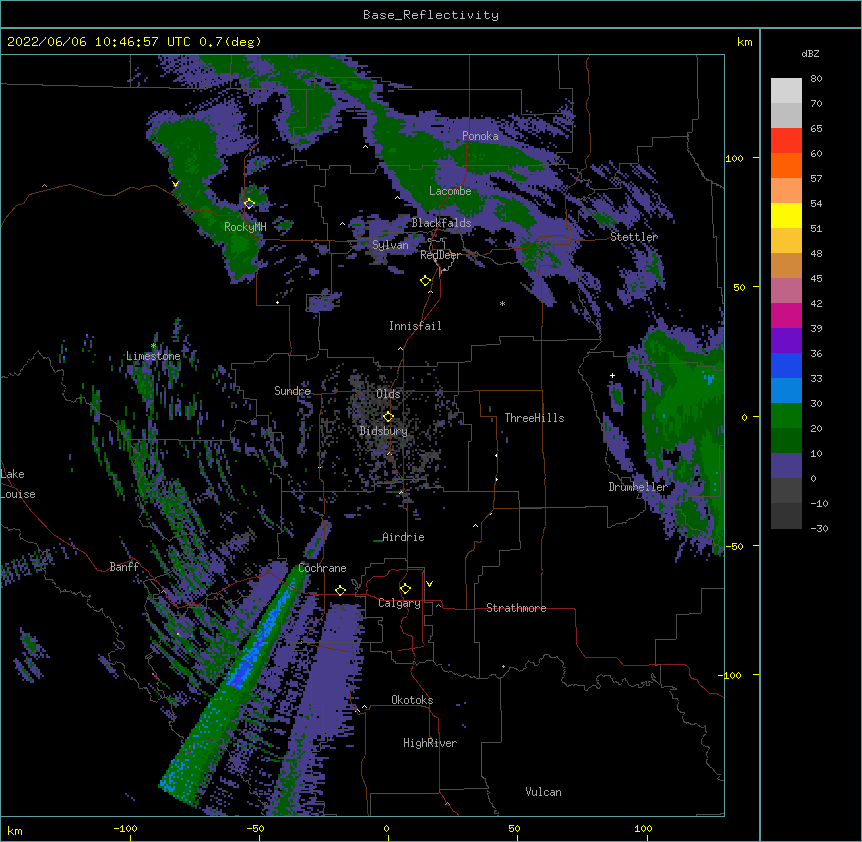Click the Lake Louise label
Viewport: 862px width, 842px height.
18,484
